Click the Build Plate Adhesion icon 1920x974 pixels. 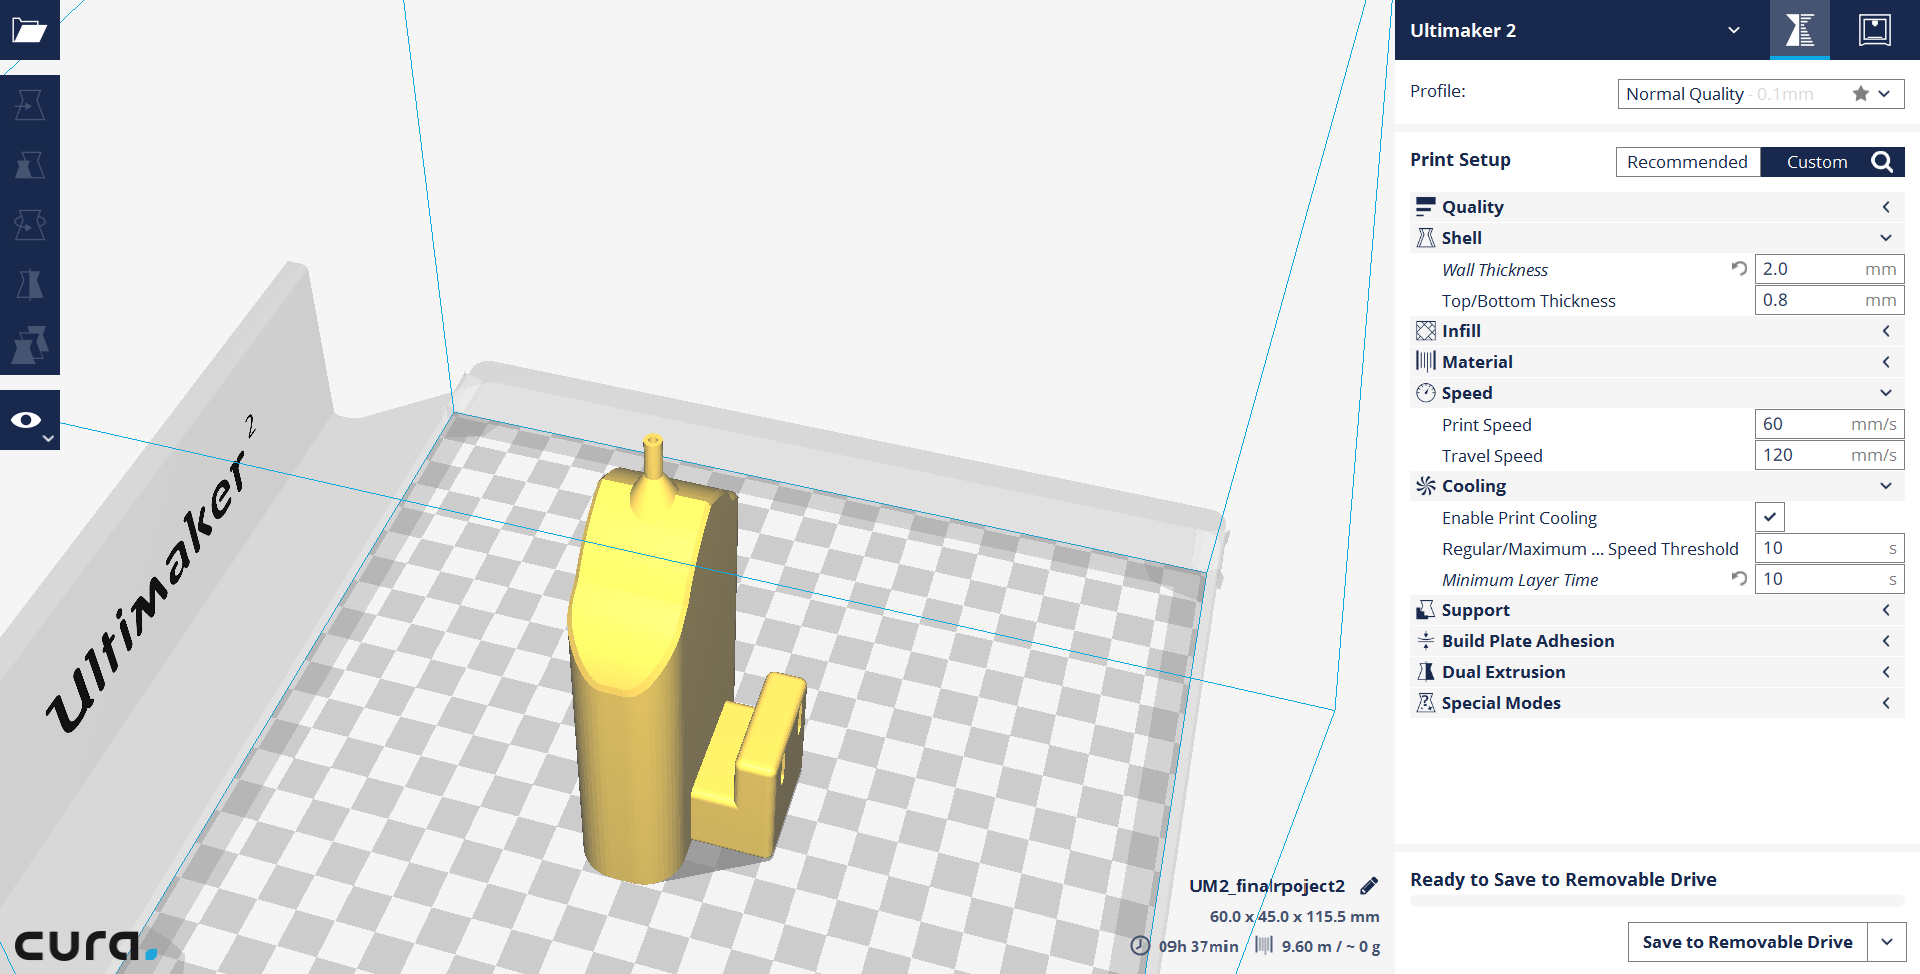click(x=1426, y=641)
